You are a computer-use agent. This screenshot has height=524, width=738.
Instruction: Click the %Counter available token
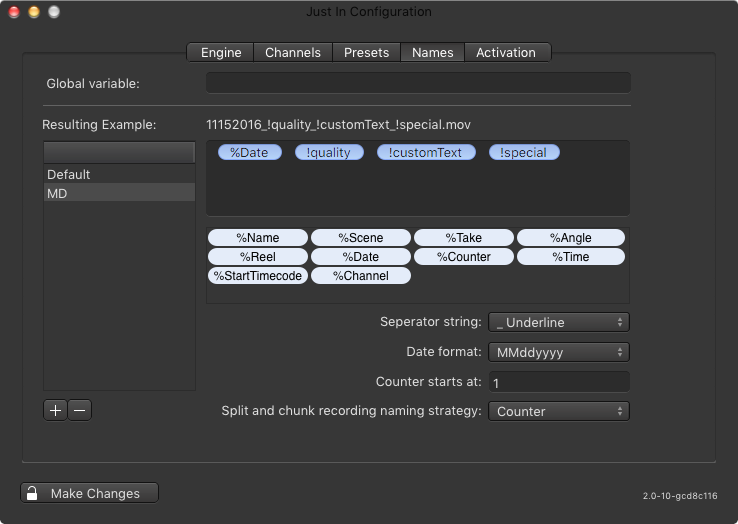point(464,257)
